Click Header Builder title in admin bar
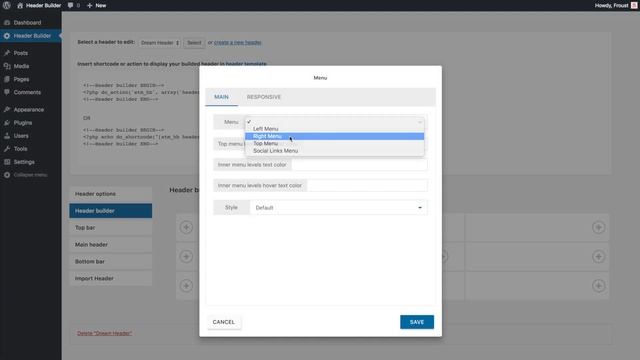The height and width of the screenshot is (360, 640). [x=43, y=6]
